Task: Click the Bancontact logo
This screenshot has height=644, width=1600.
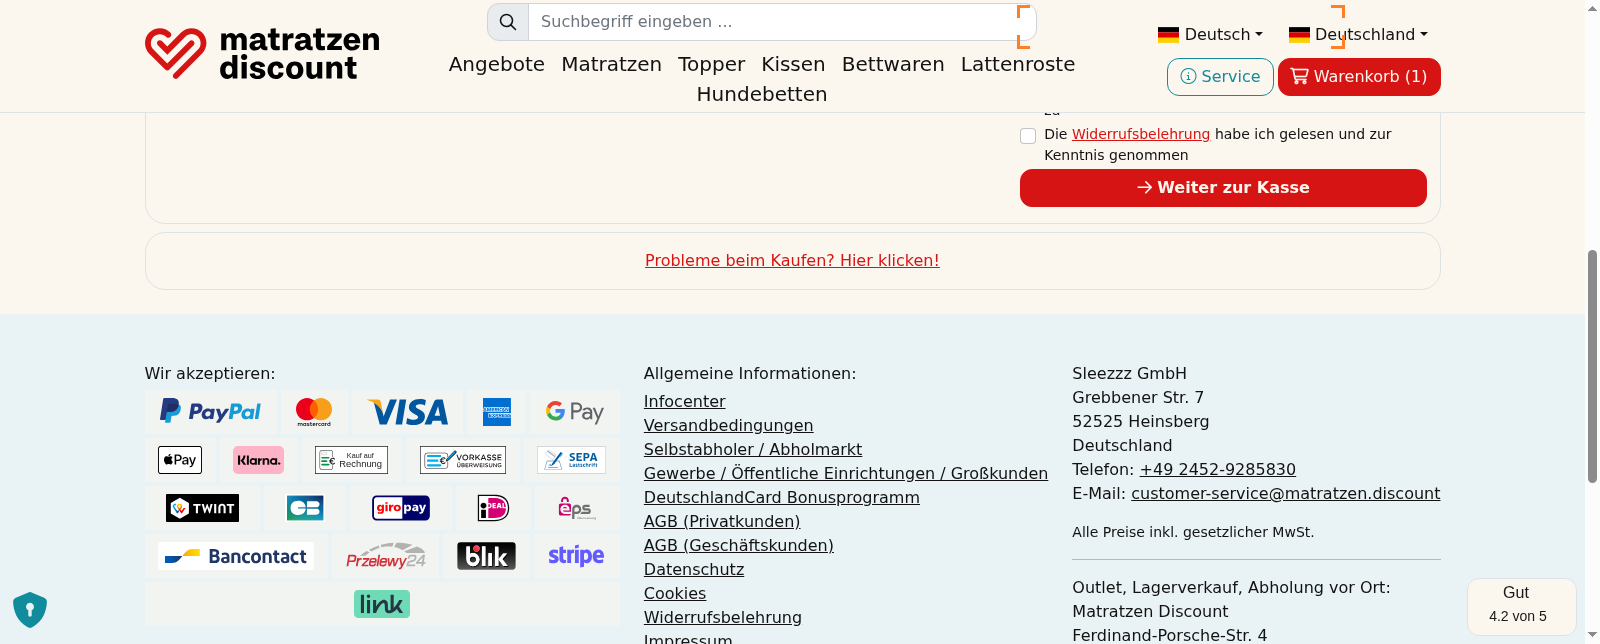Action: click(x=236, y=556)
